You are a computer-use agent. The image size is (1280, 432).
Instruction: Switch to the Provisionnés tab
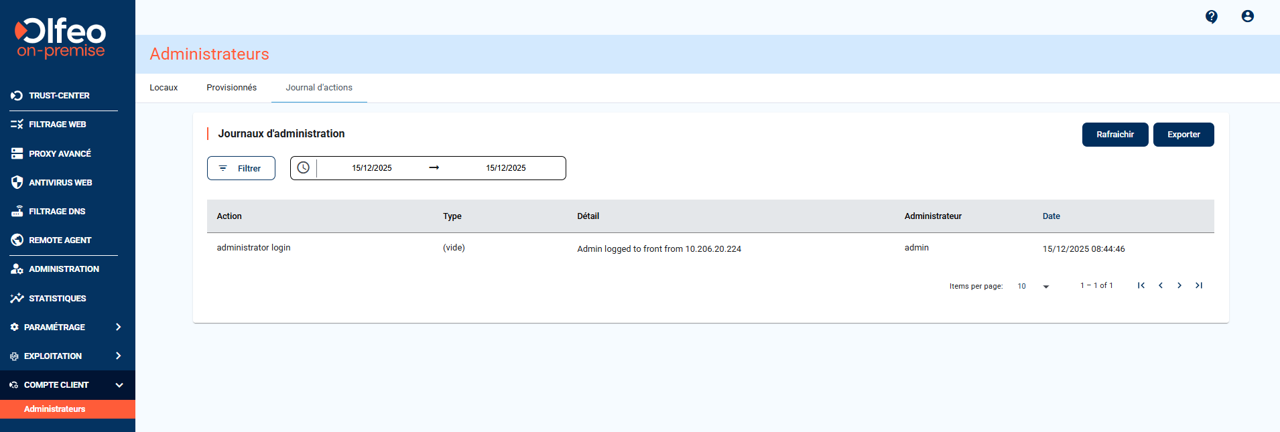[232, 88]
